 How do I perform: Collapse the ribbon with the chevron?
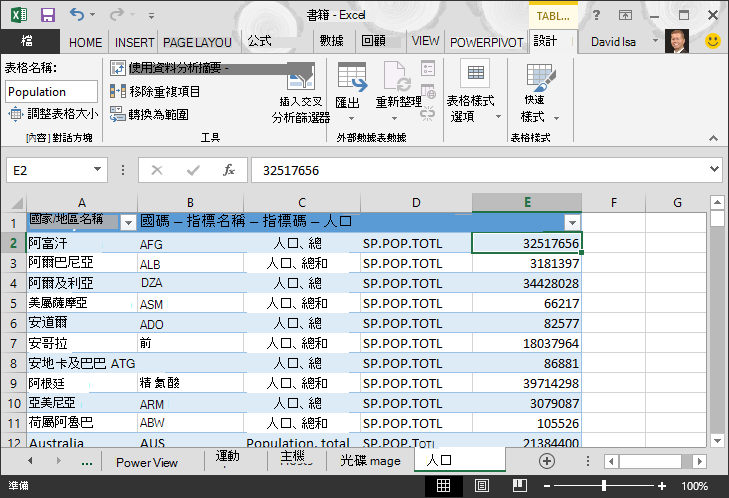pos(713,138)
